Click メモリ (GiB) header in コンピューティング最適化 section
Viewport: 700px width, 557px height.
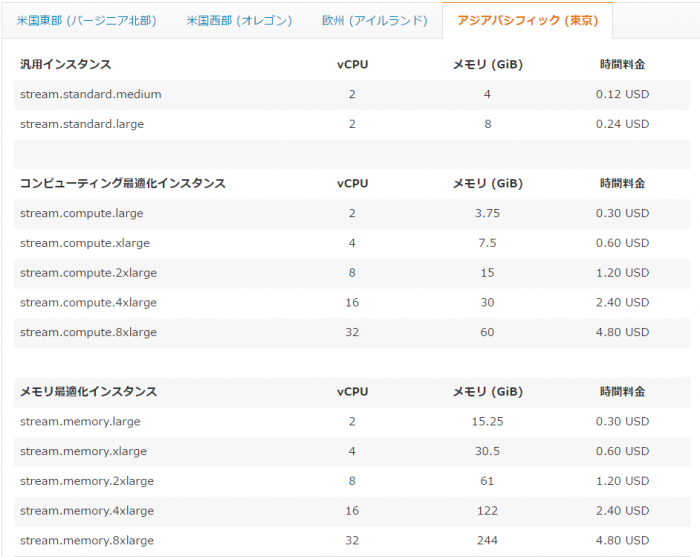(488, 183)
